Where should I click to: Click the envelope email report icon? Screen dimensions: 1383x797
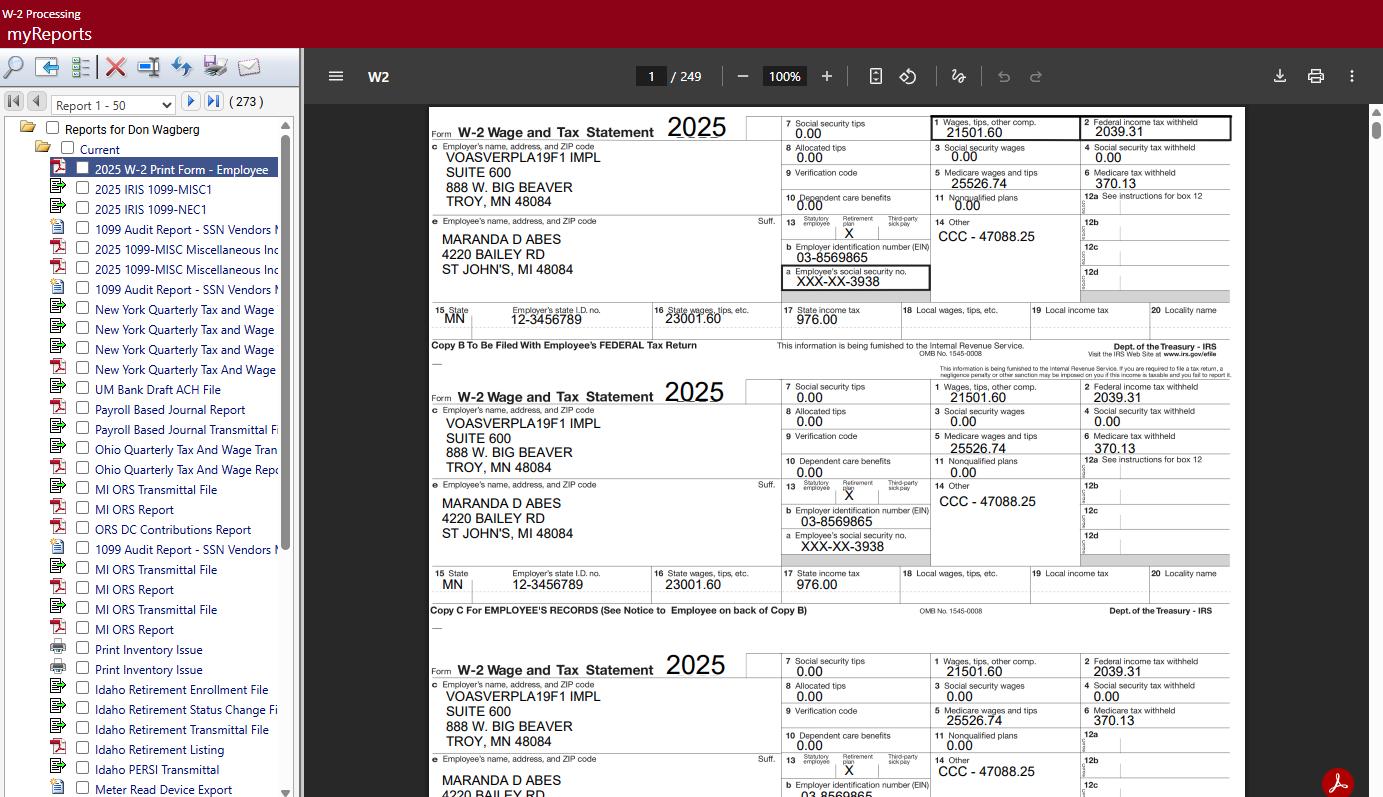point(248,67)
